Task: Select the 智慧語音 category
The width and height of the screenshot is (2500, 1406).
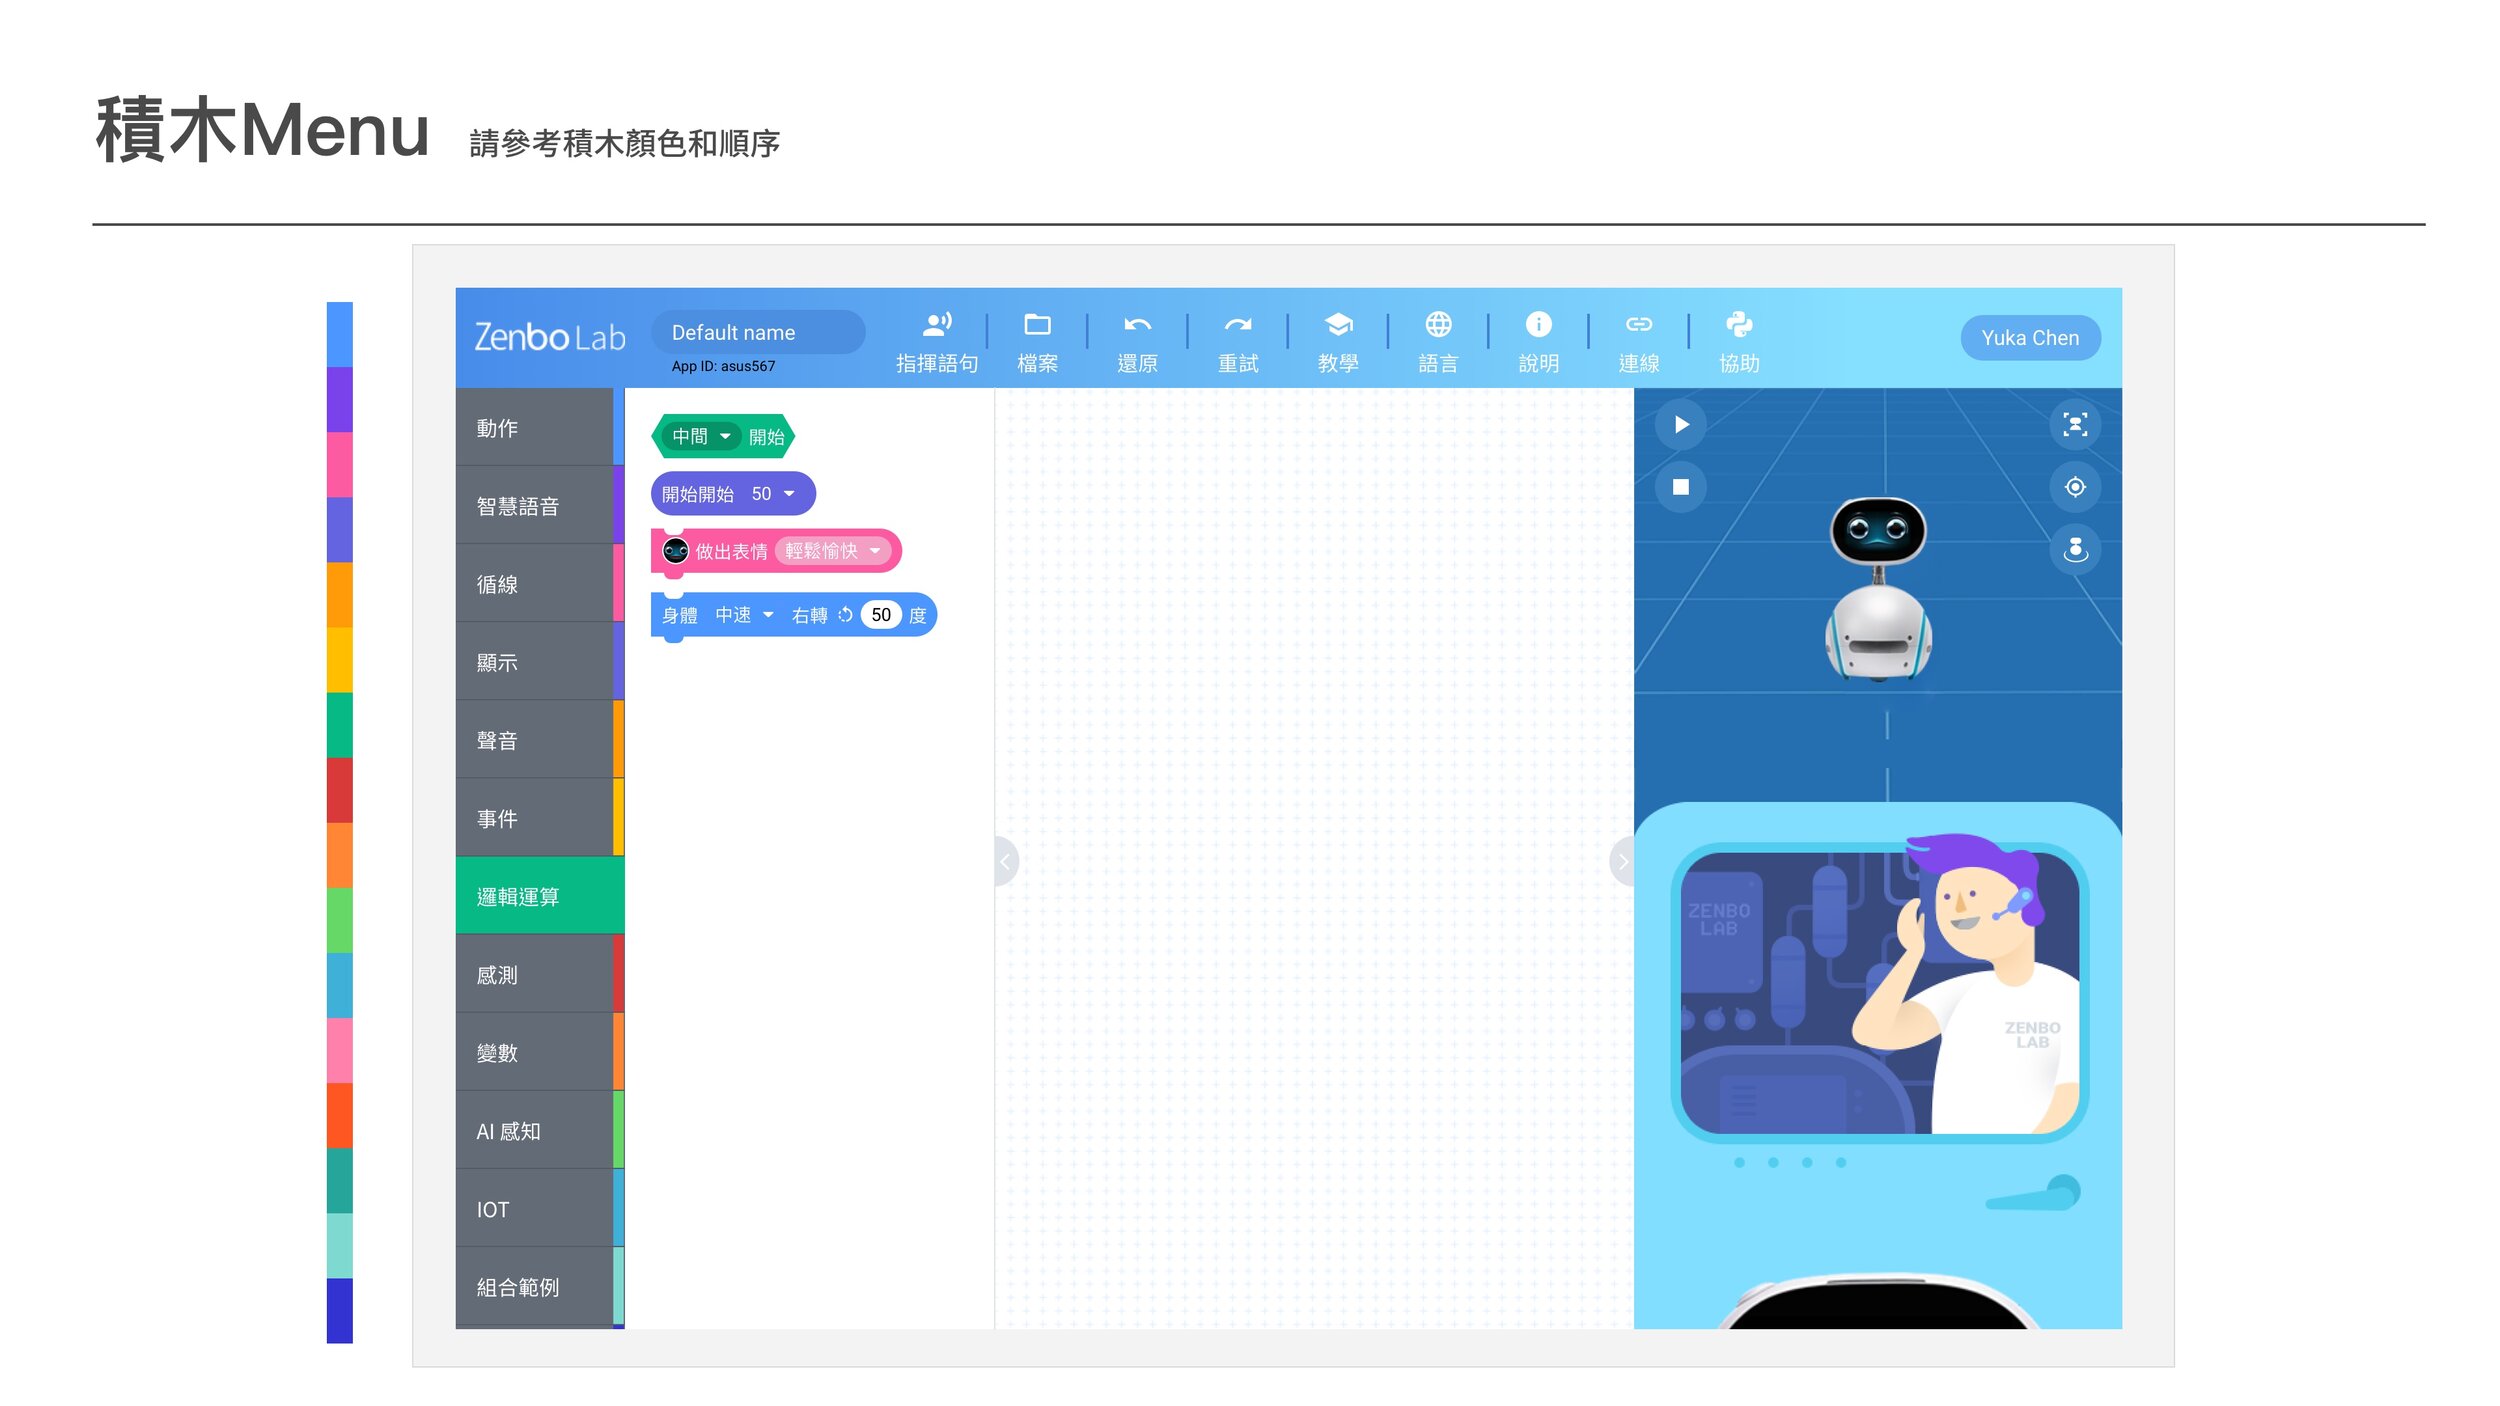Action: (540, 505)
